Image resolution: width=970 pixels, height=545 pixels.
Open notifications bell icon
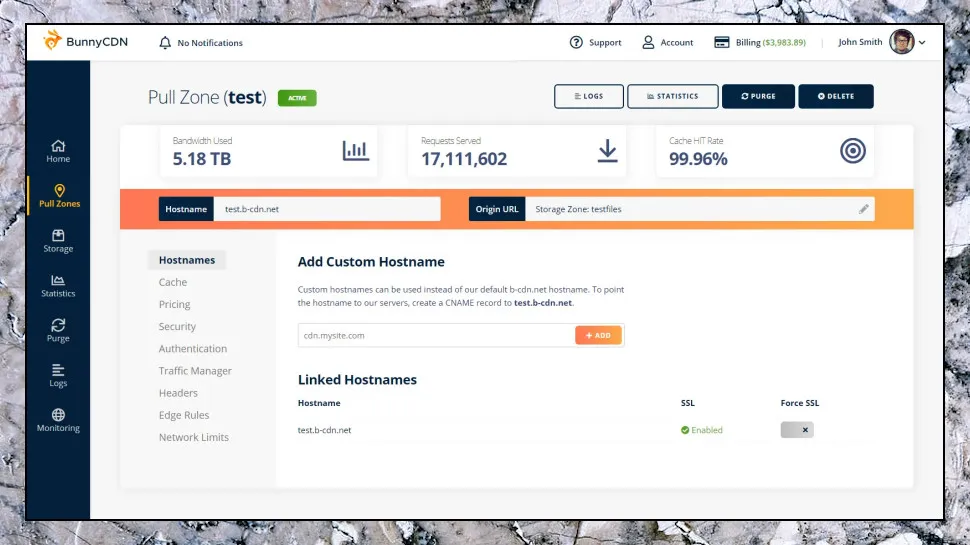point(165,43)
